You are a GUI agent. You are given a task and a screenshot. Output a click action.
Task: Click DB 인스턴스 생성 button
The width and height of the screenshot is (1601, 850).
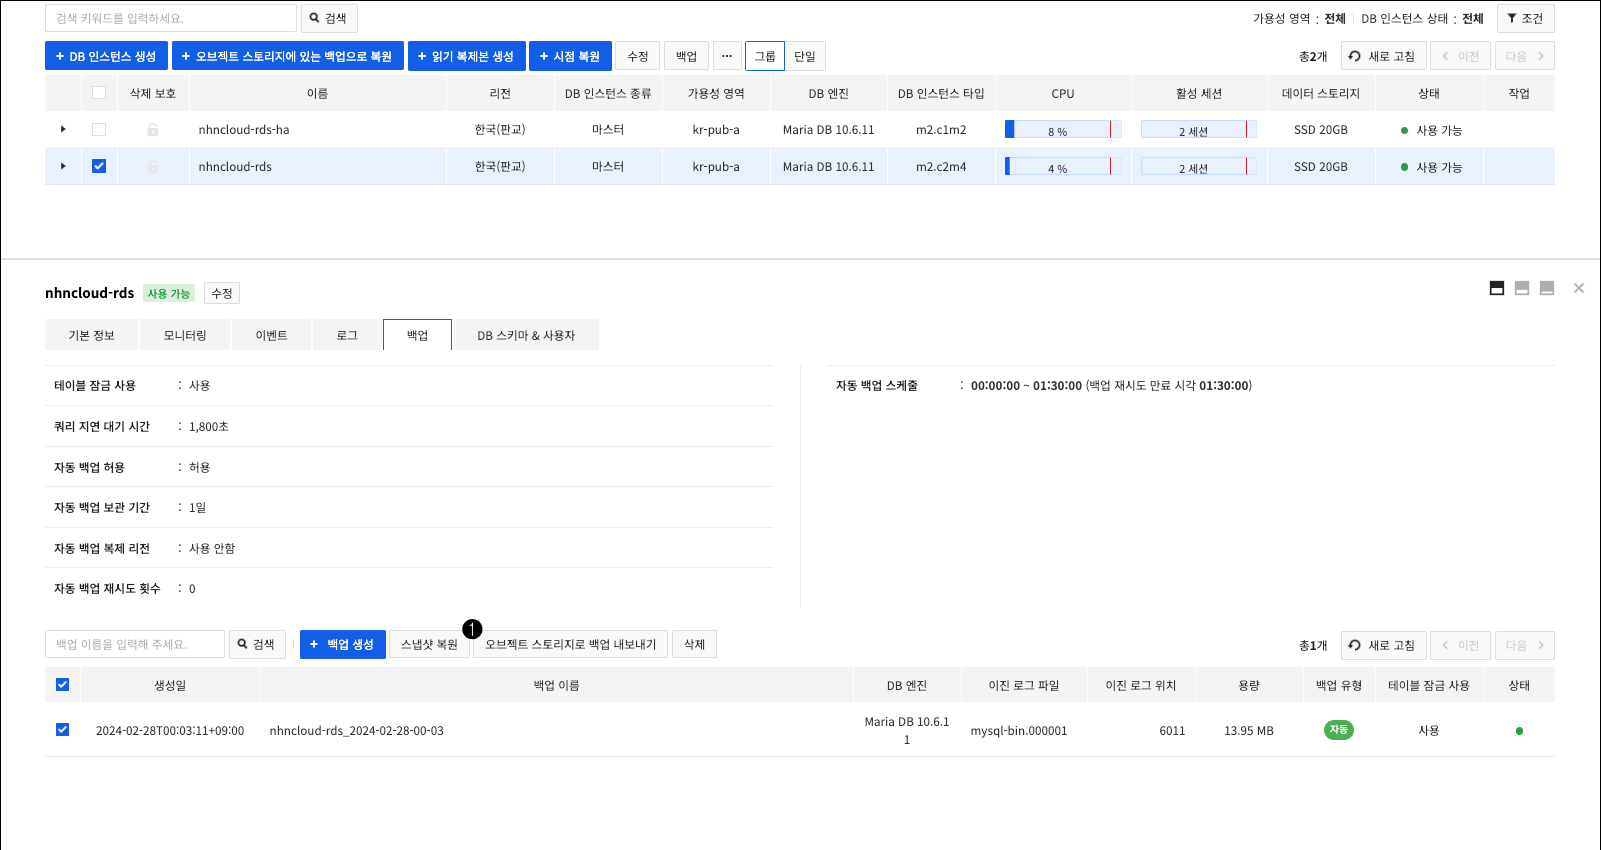coord(106,56)
